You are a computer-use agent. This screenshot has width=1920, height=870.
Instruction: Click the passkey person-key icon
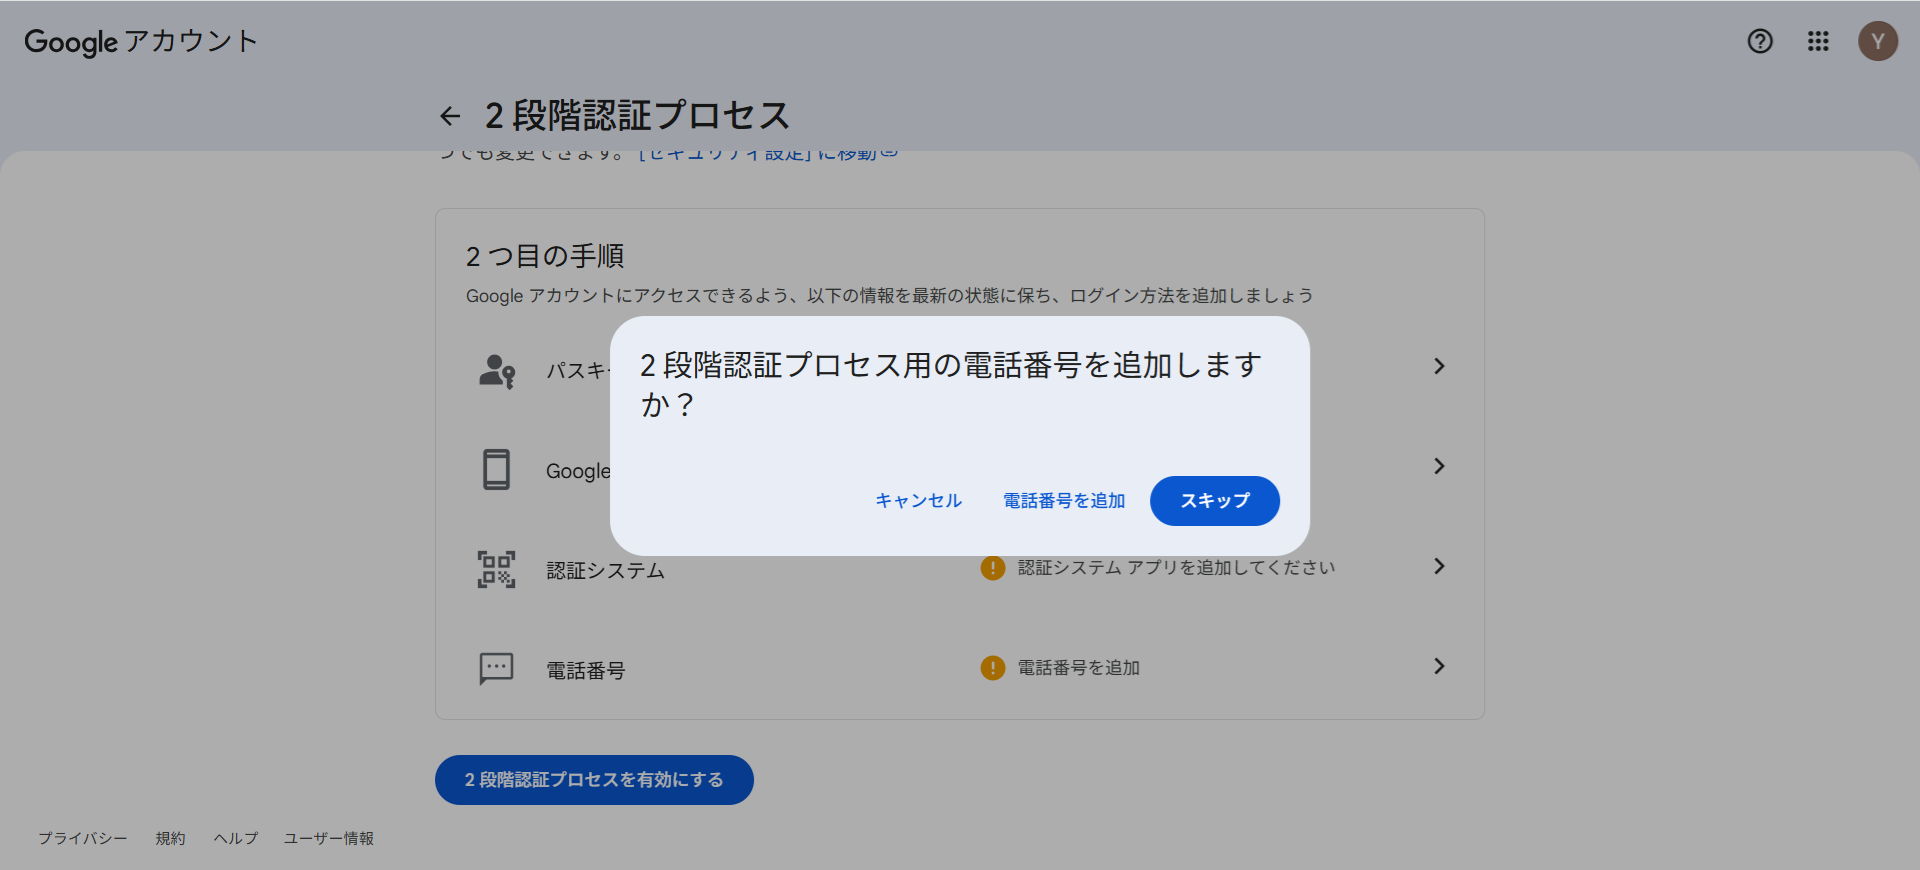click(497, 370)
